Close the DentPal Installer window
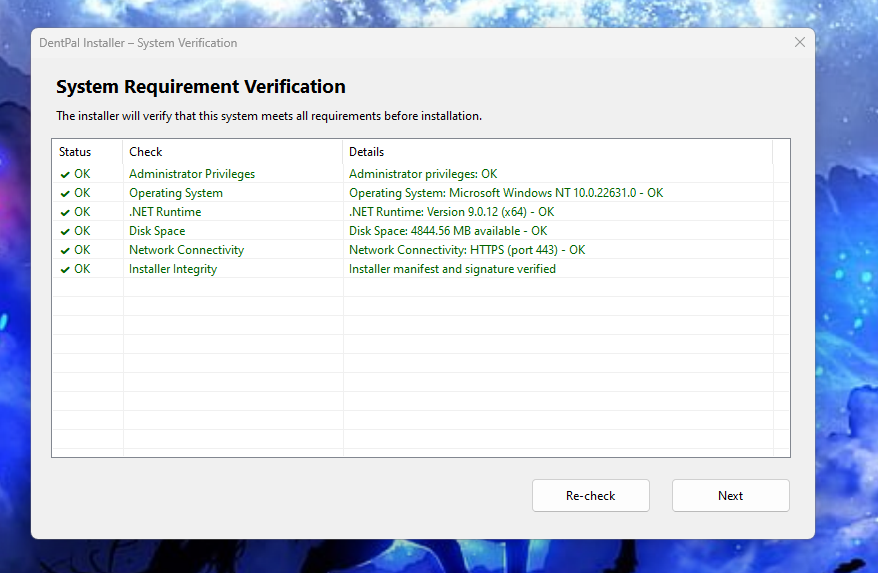Screen dimensions: 878x573 tap(799, 43)
